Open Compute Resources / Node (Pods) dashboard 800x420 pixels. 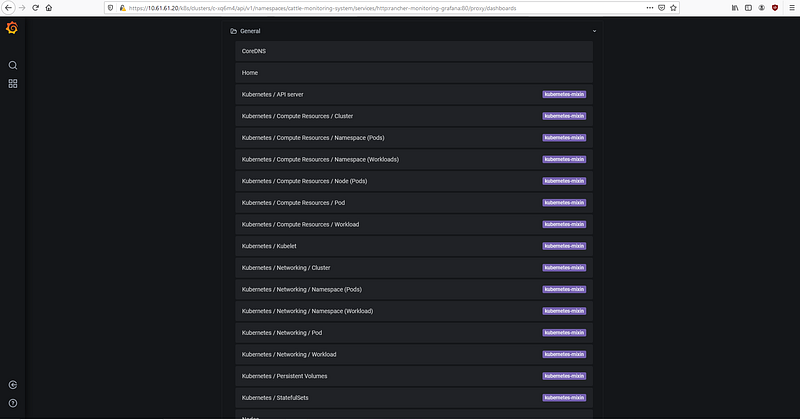coord(414,181)
